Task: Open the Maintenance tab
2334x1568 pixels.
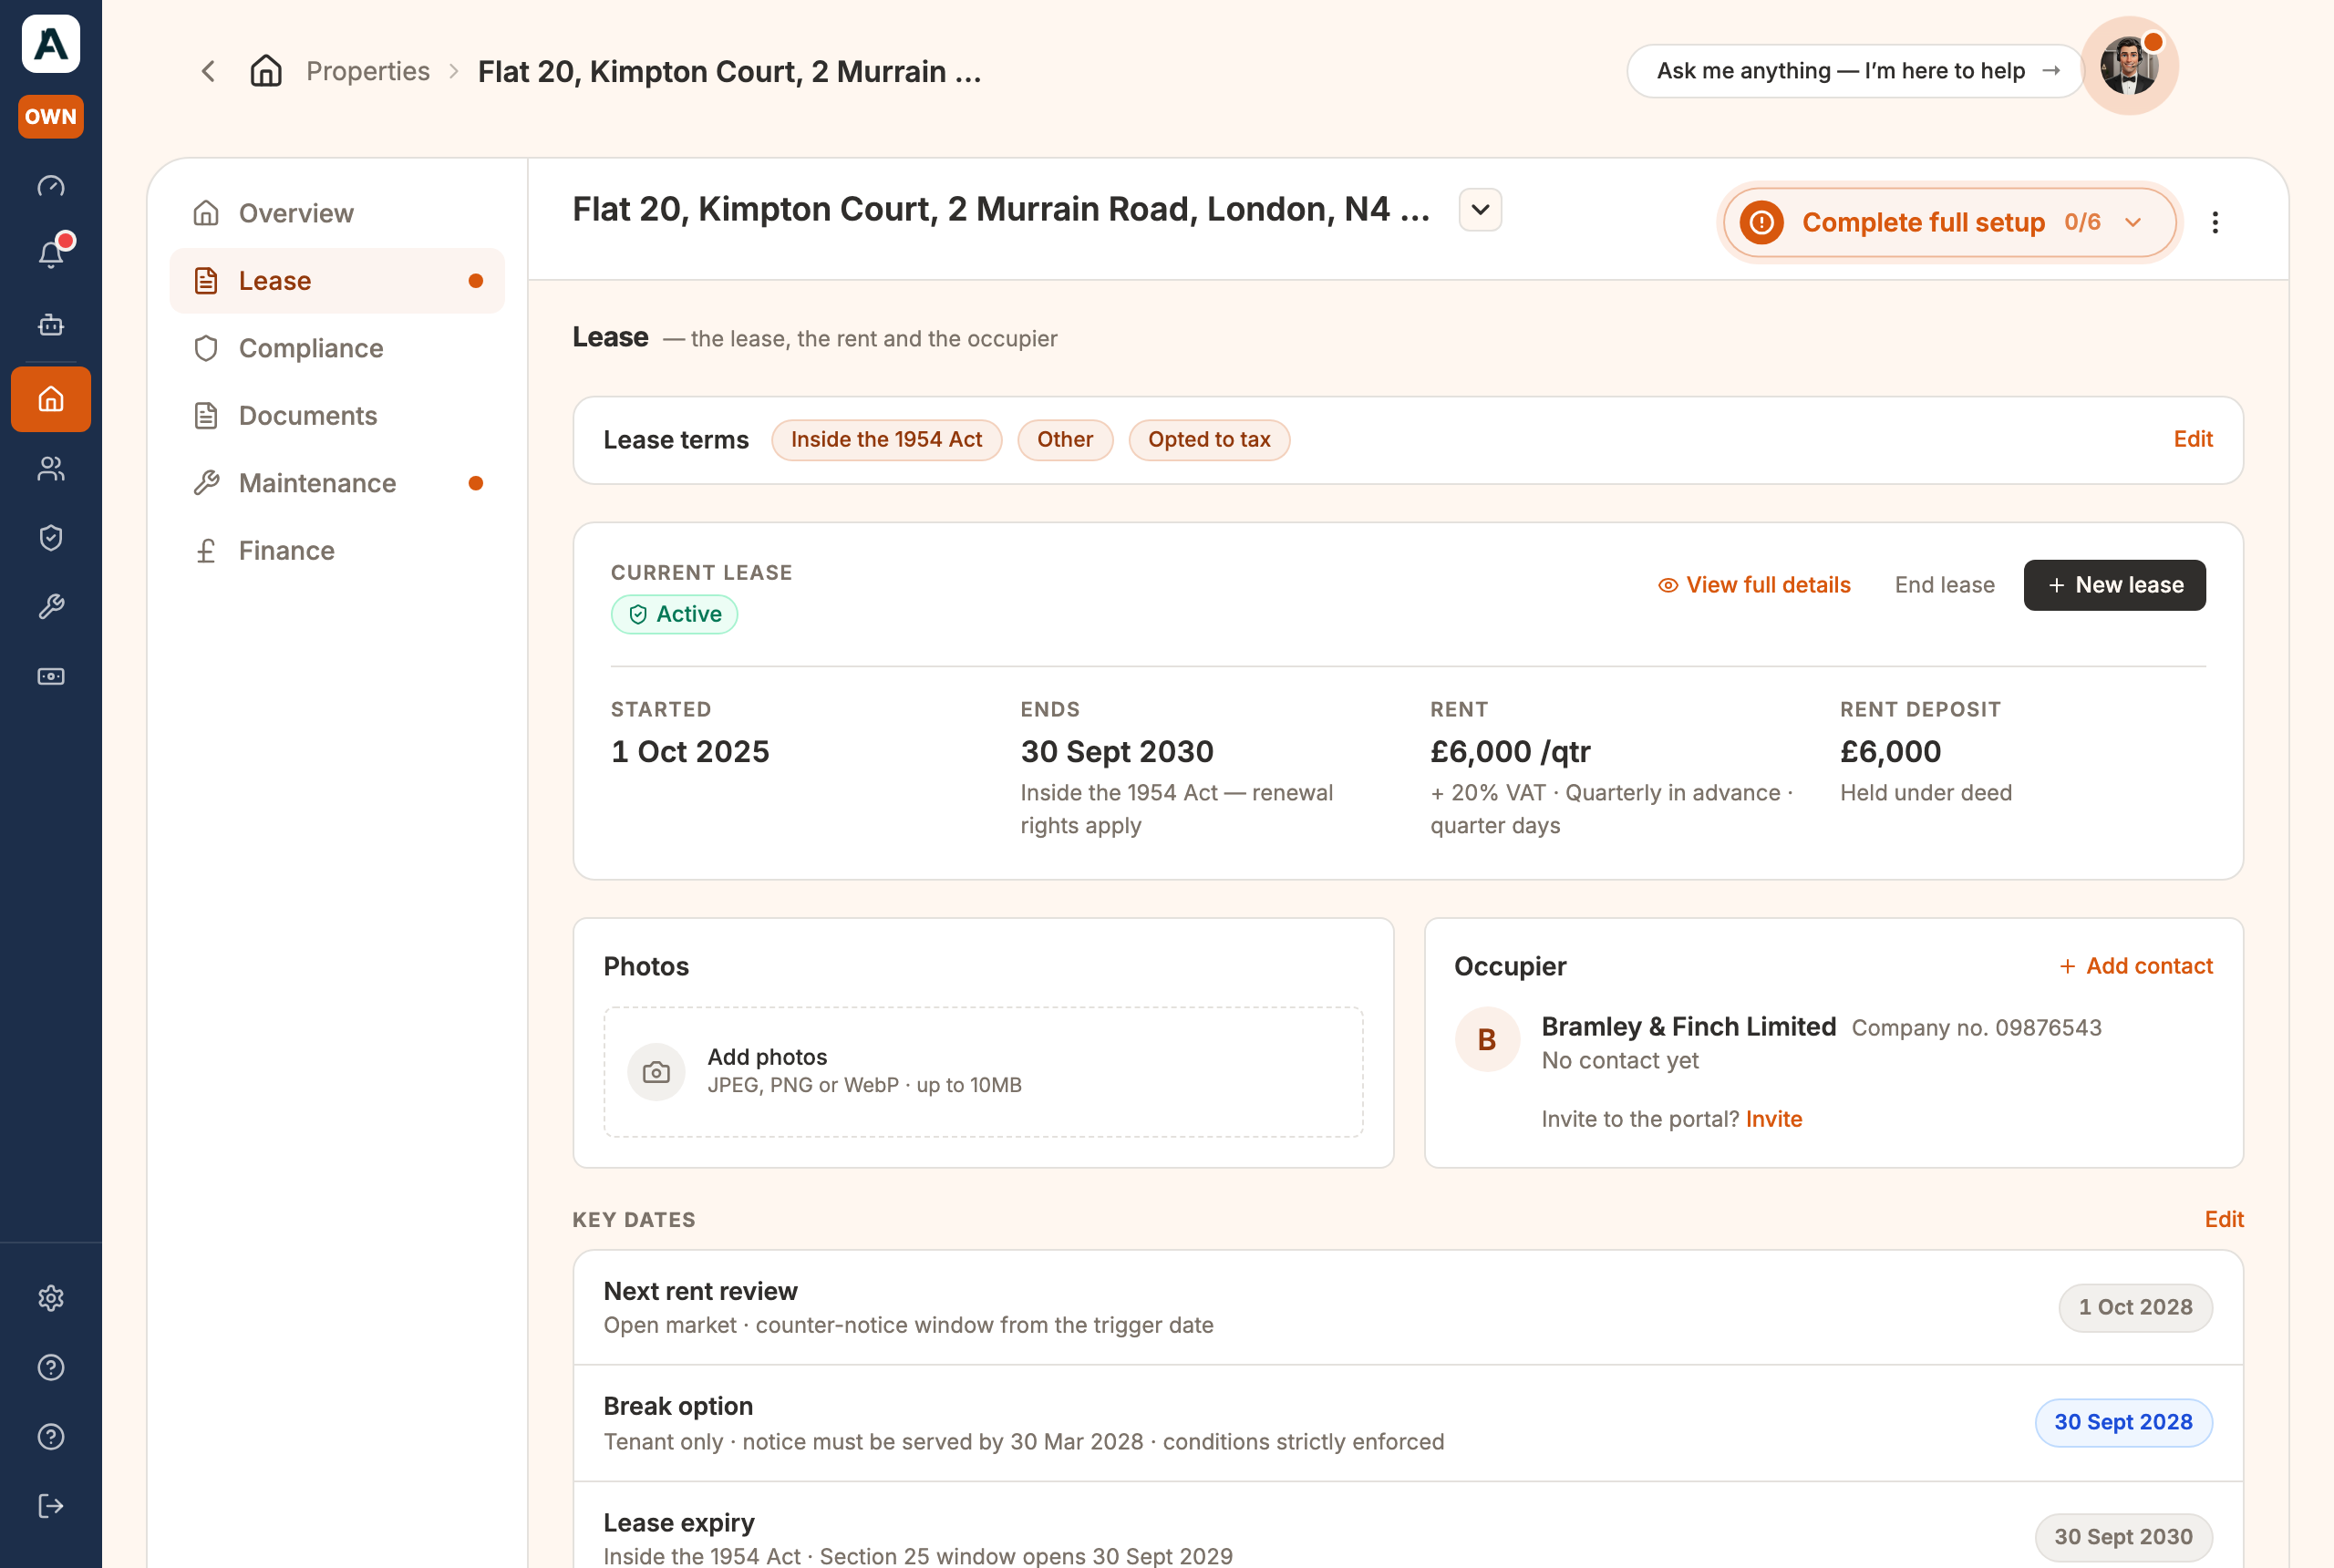Action: 337,483
